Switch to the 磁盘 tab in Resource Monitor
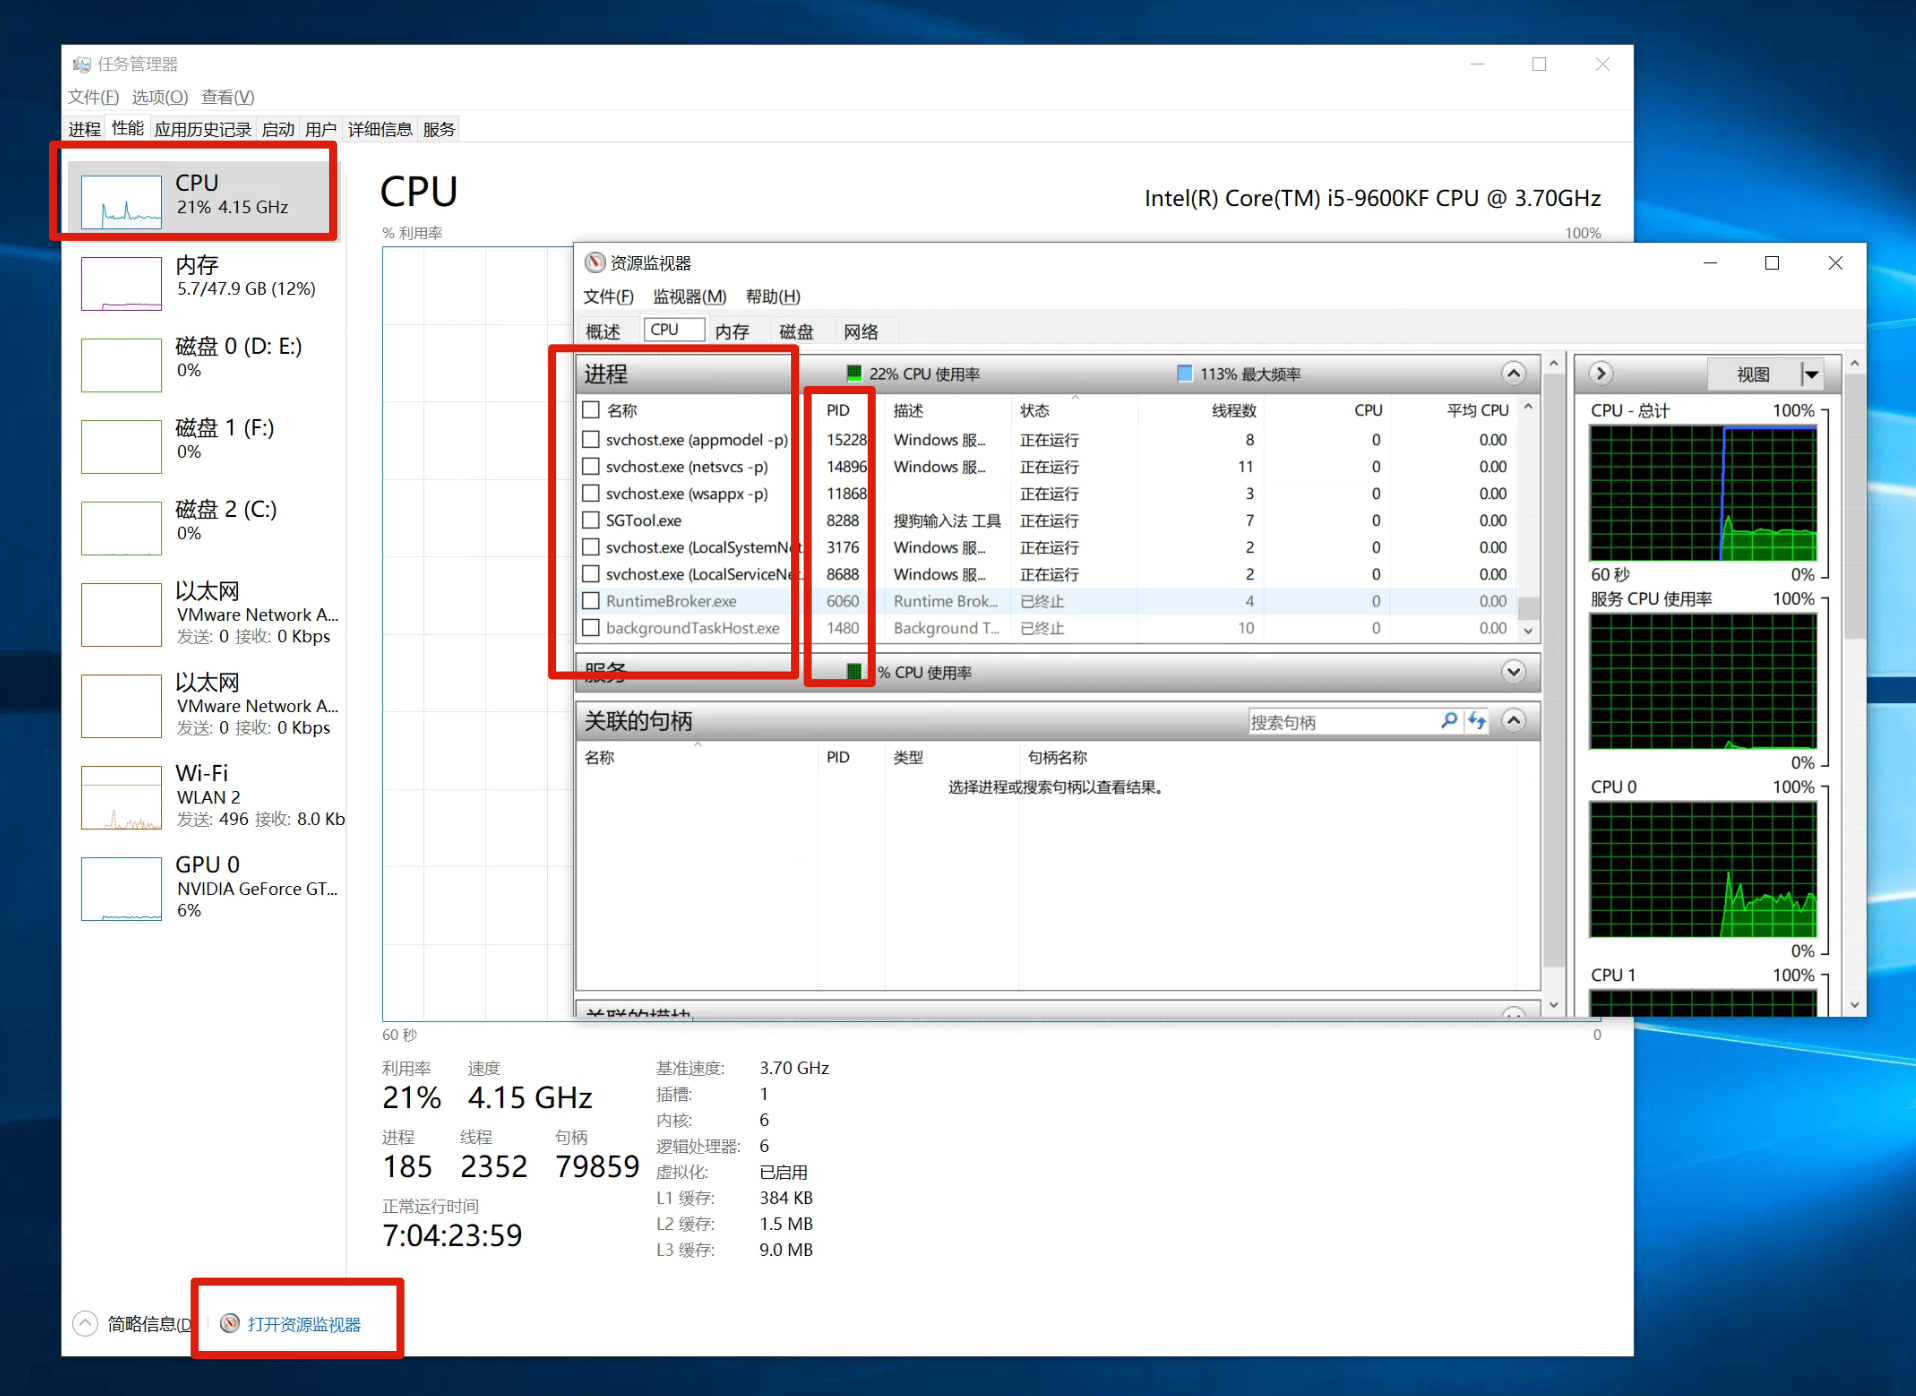 796,331
